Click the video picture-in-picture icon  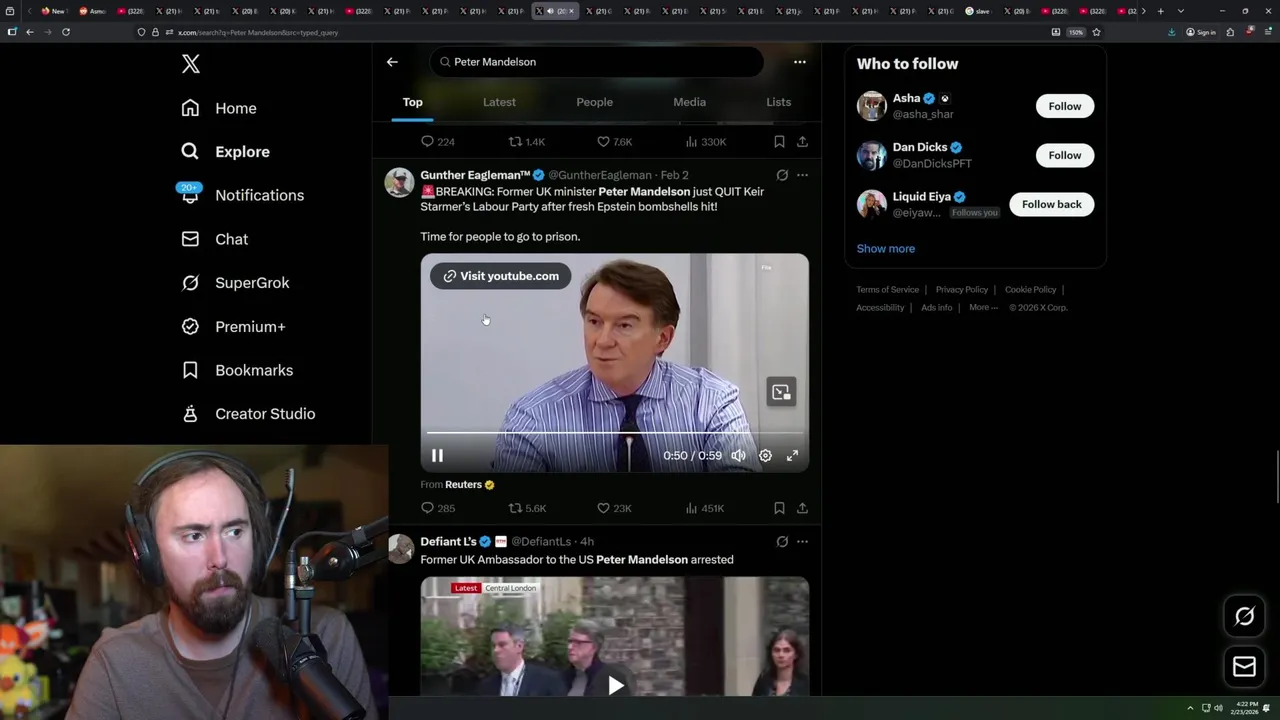point(781,392)
